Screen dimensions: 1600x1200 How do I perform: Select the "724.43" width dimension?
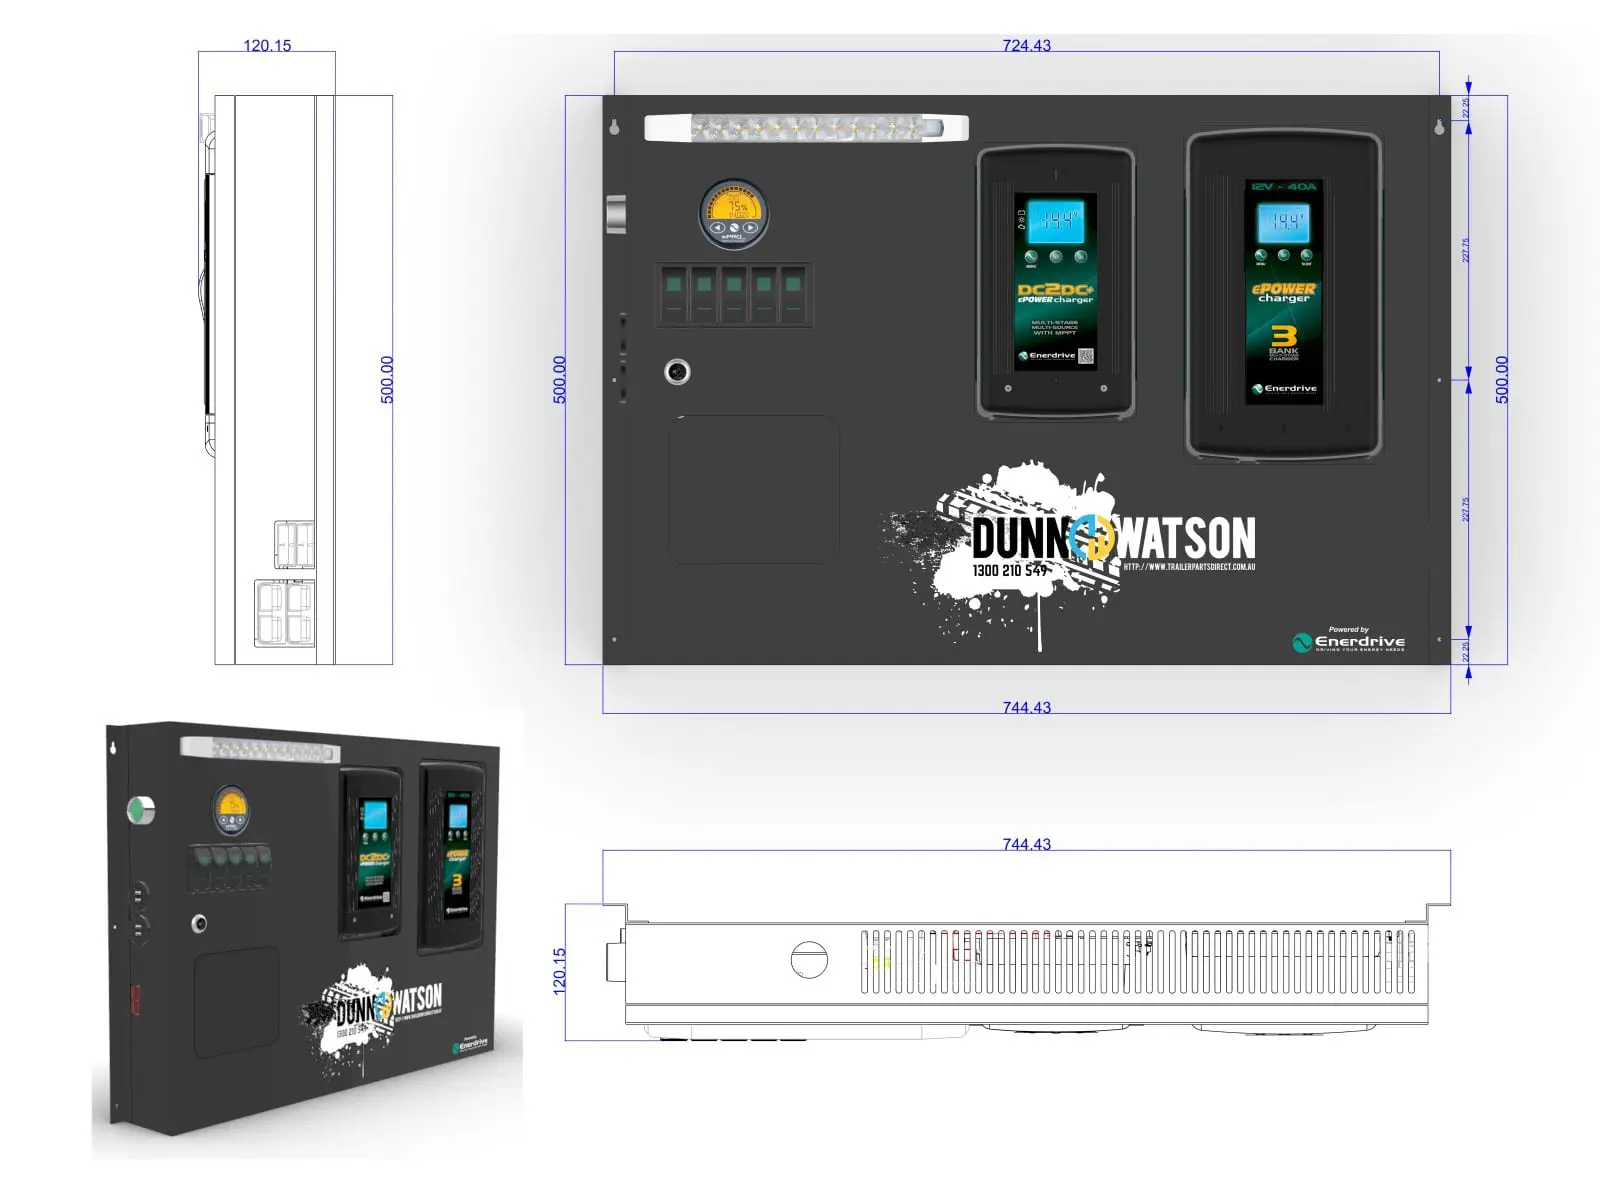click(x=1027, y=45)
